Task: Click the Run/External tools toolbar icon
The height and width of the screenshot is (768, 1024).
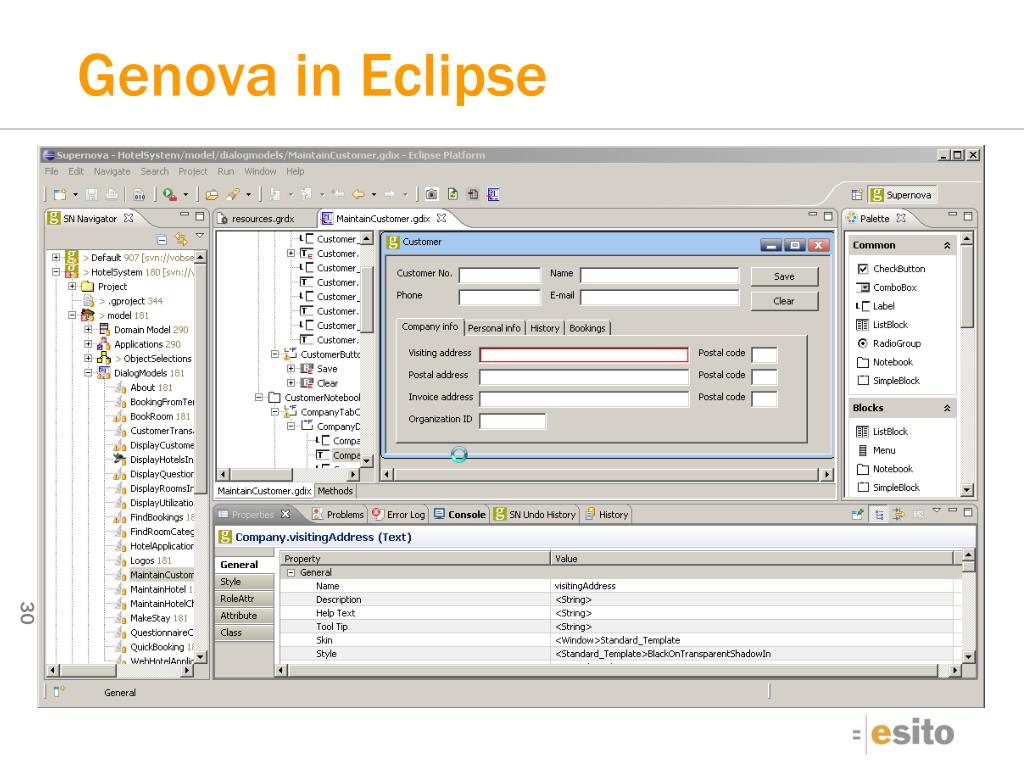Action: (170, 194)
